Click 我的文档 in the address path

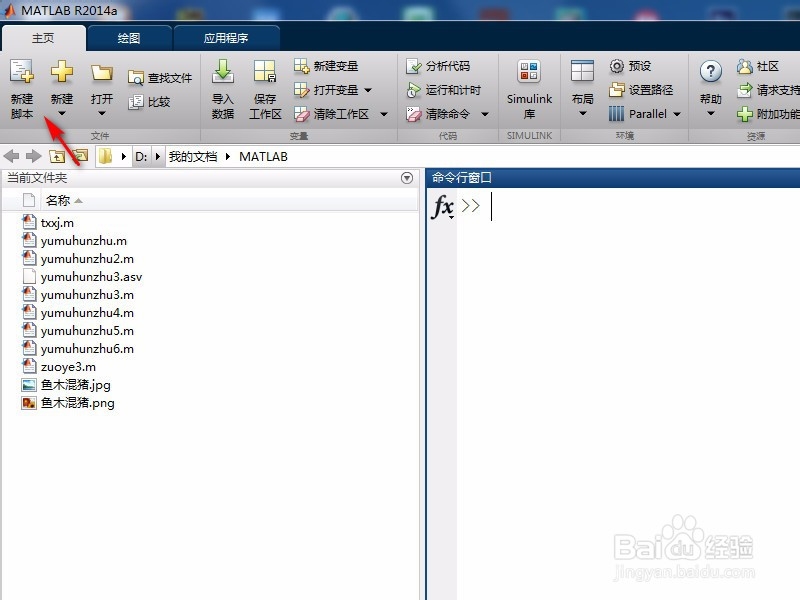(193, 157)
